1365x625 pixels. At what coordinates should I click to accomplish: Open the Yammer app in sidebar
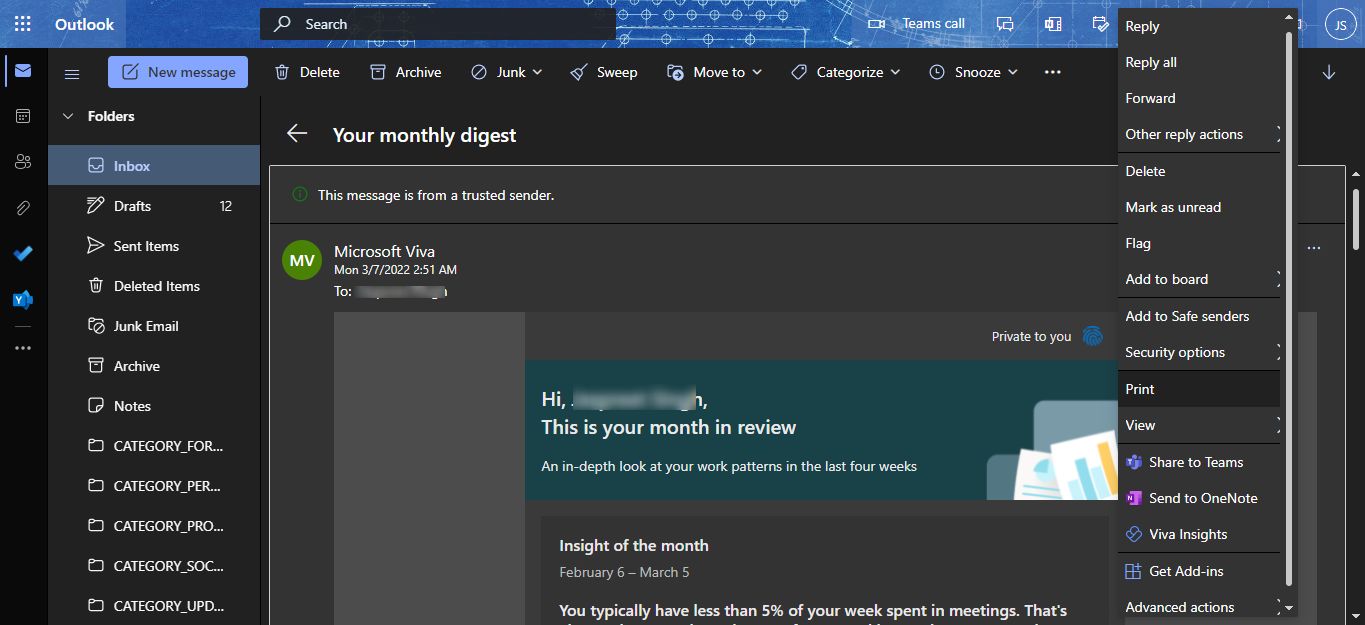pyautogui.click(x=23, y=299)
